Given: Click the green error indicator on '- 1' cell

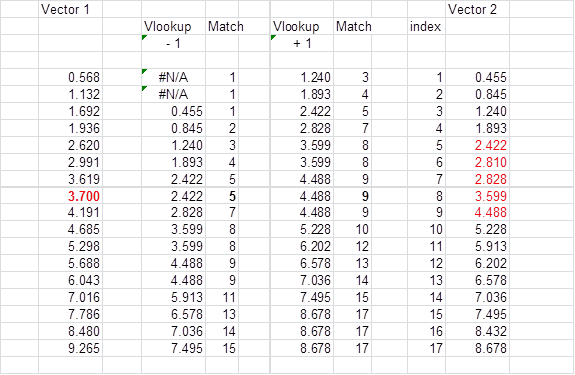Looking at the screenshot, I should [144, 37].
